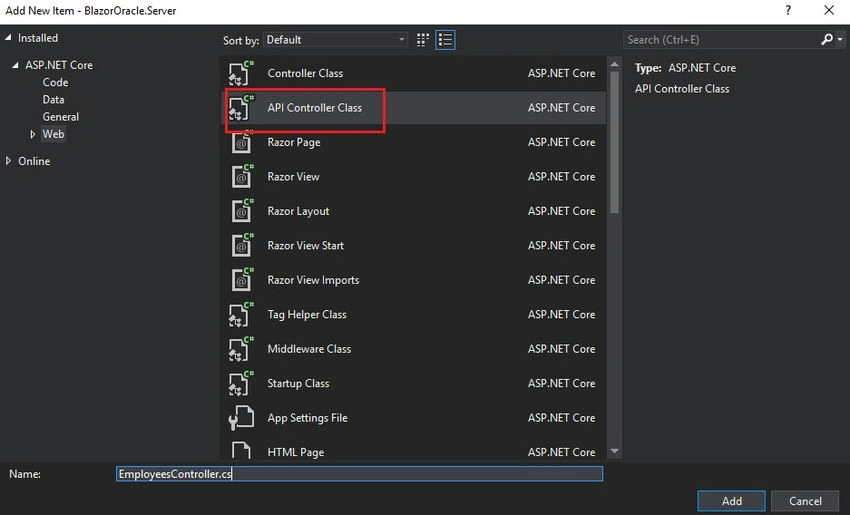Viewport: 850px width, 515px height.
Task: Select 'Razor View' template name
Action: pos(293,177)
